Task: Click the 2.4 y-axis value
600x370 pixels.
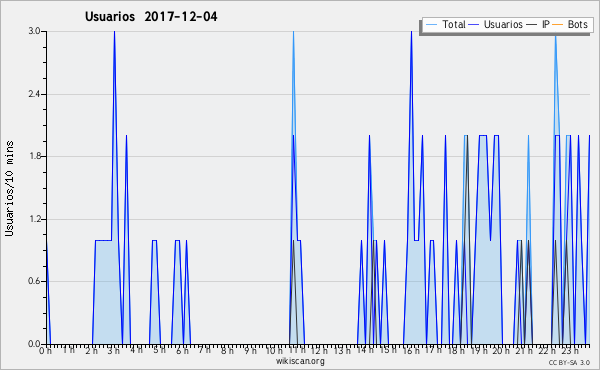Action: pyautogui.click(x=34, y=94)
